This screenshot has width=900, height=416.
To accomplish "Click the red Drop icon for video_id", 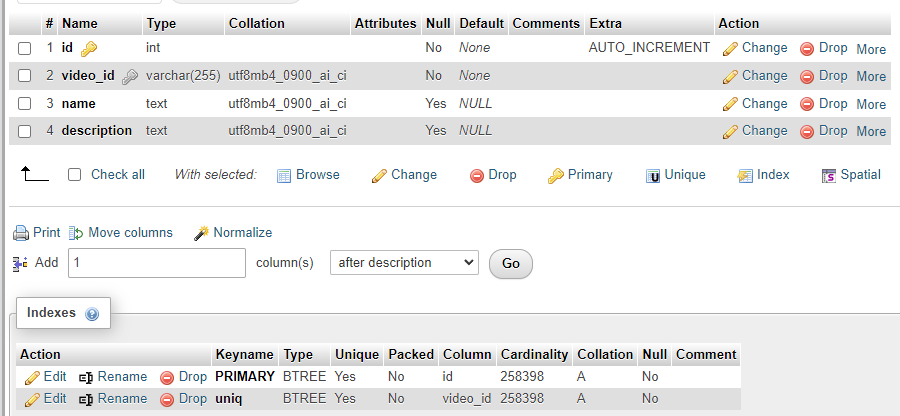I will click(807, 76).
